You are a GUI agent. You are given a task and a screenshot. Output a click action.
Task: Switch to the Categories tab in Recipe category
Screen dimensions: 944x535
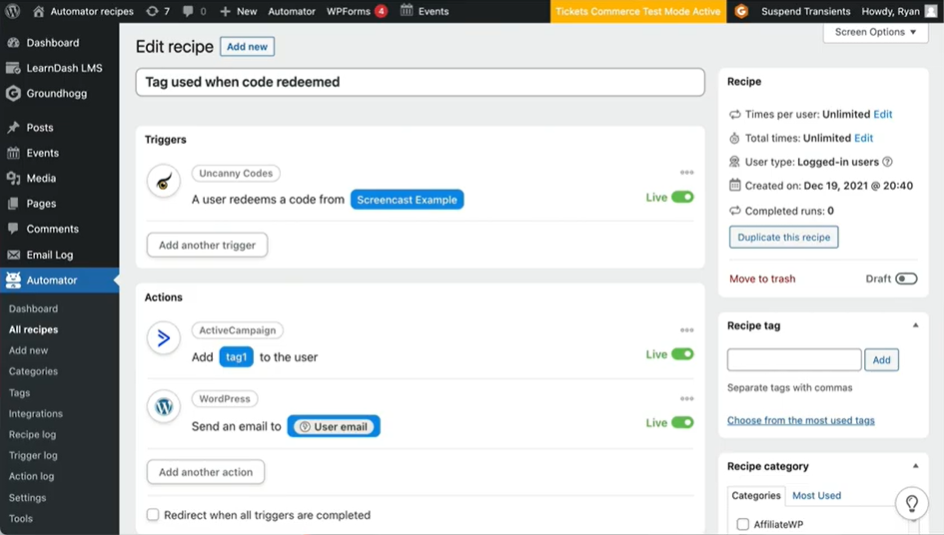point(756,495)
